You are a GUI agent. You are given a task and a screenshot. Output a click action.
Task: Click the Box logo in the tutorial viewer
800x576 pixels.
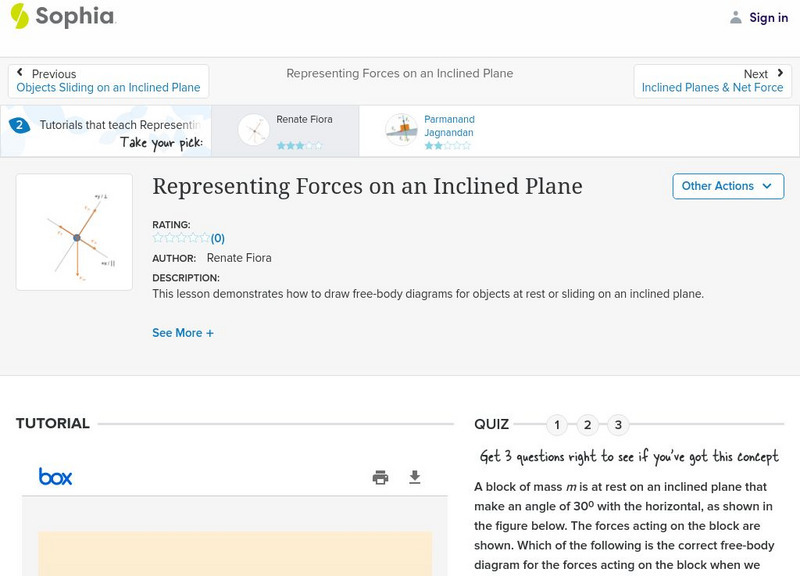pyautogui.click(x=55, y=477)
